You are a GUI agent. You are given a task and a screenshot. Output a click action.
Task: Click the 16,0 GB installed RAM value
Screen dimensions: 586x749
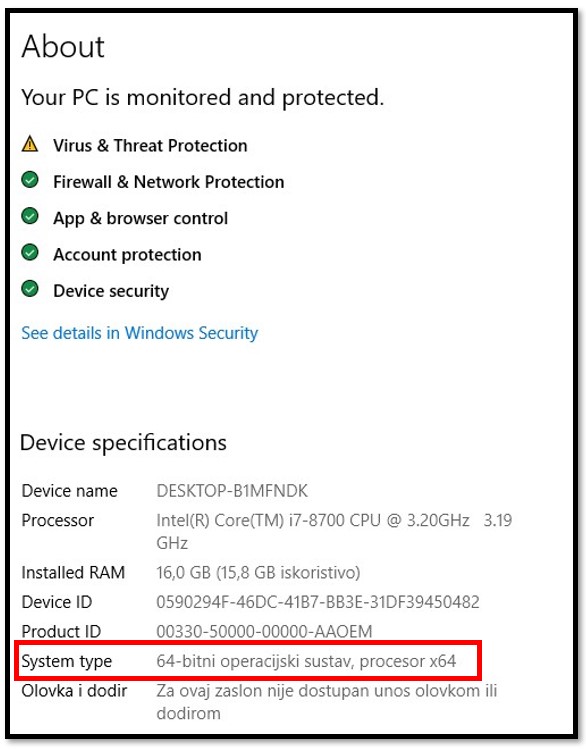point(258,572)
